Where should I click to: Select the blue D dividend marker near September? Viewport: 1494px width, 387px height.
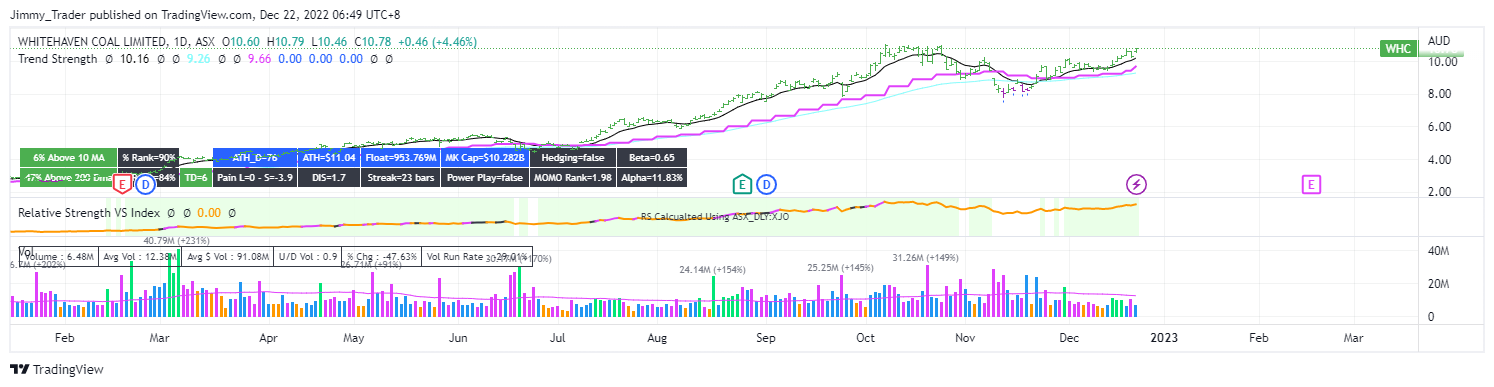click(766, 184)
